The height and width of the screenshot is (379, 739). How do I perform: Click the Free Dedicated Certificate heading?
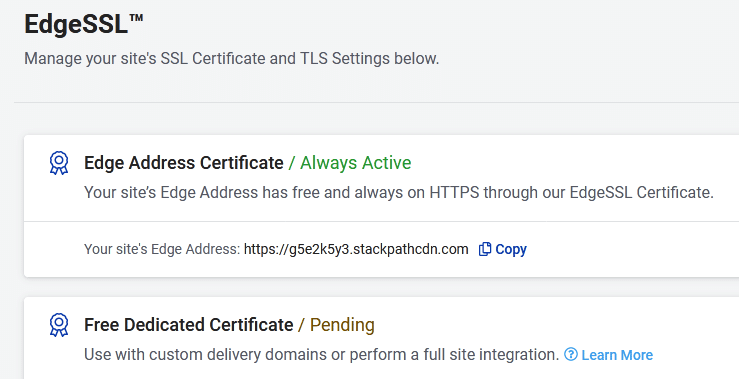(x=189, y=325)
